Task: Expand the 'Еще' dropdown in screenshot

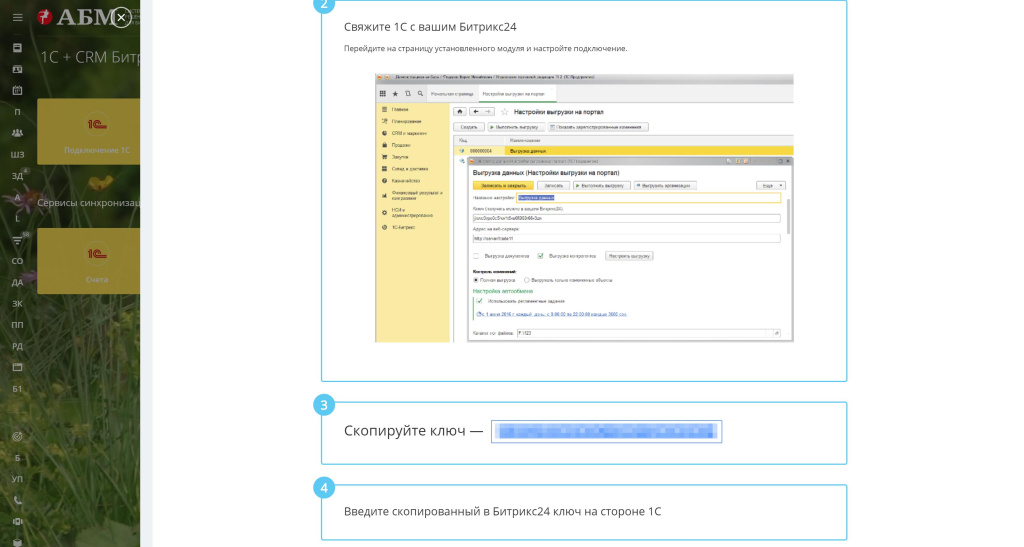Action: [x=769, y=185]
